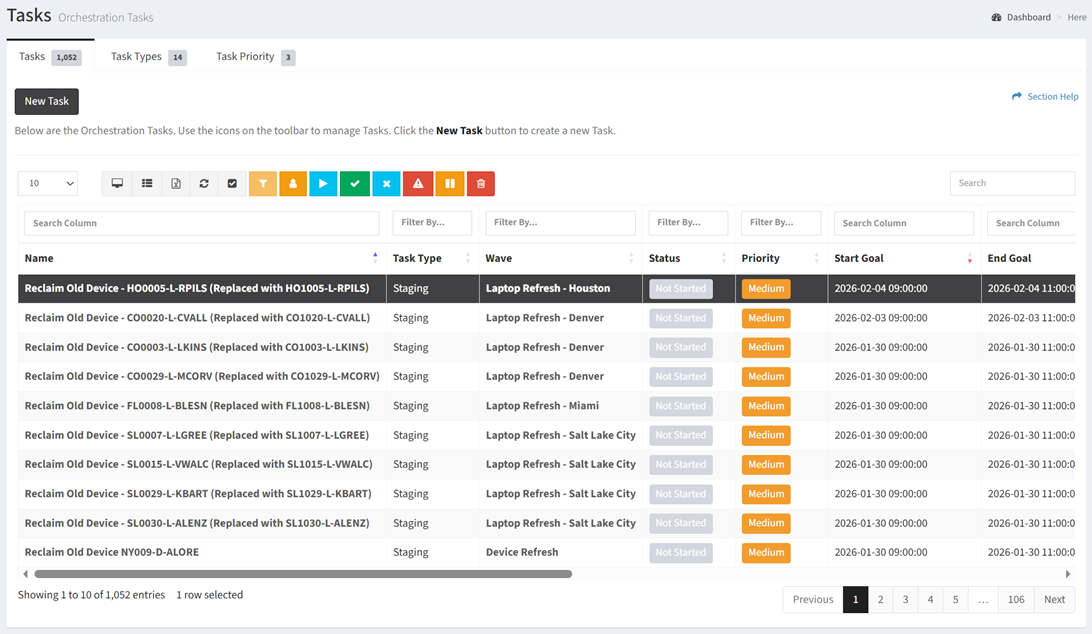Click the orange pause icon button
Viewport: 1092px width, 634px height.
tap(449, 184)
